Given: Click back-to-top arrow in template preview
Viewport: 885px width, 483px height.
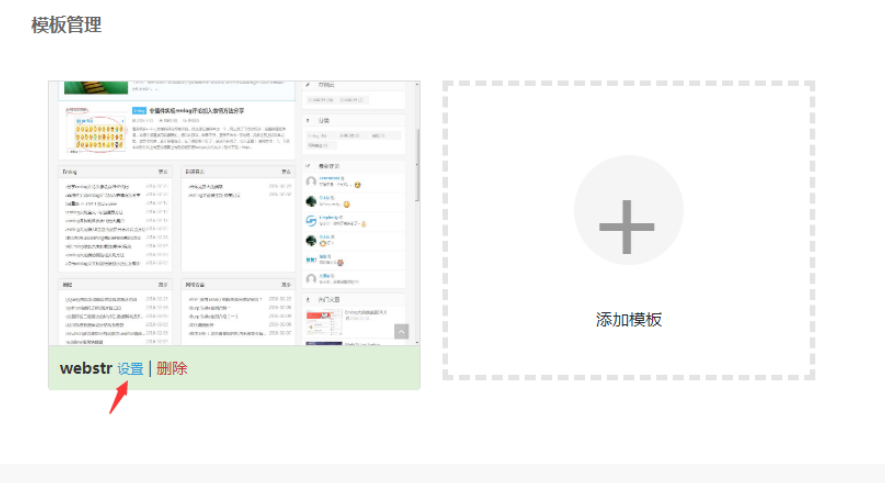Looking at the screenshot, I should [x=401, y=331].
